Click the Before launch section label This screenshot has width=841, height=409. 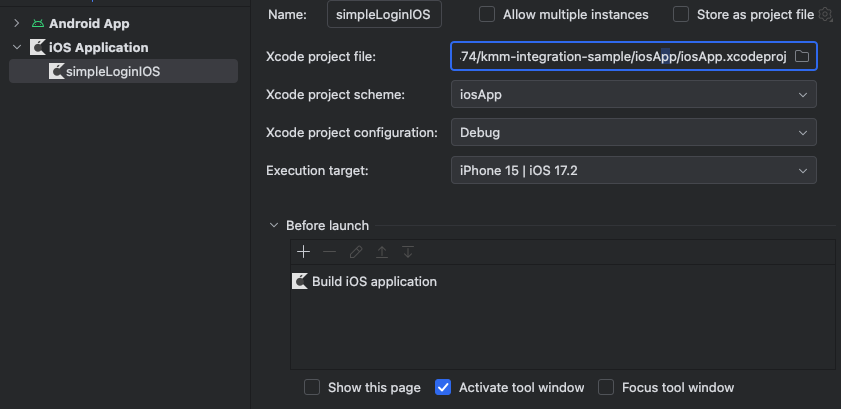pyautogui.click(x=328, y=226)
